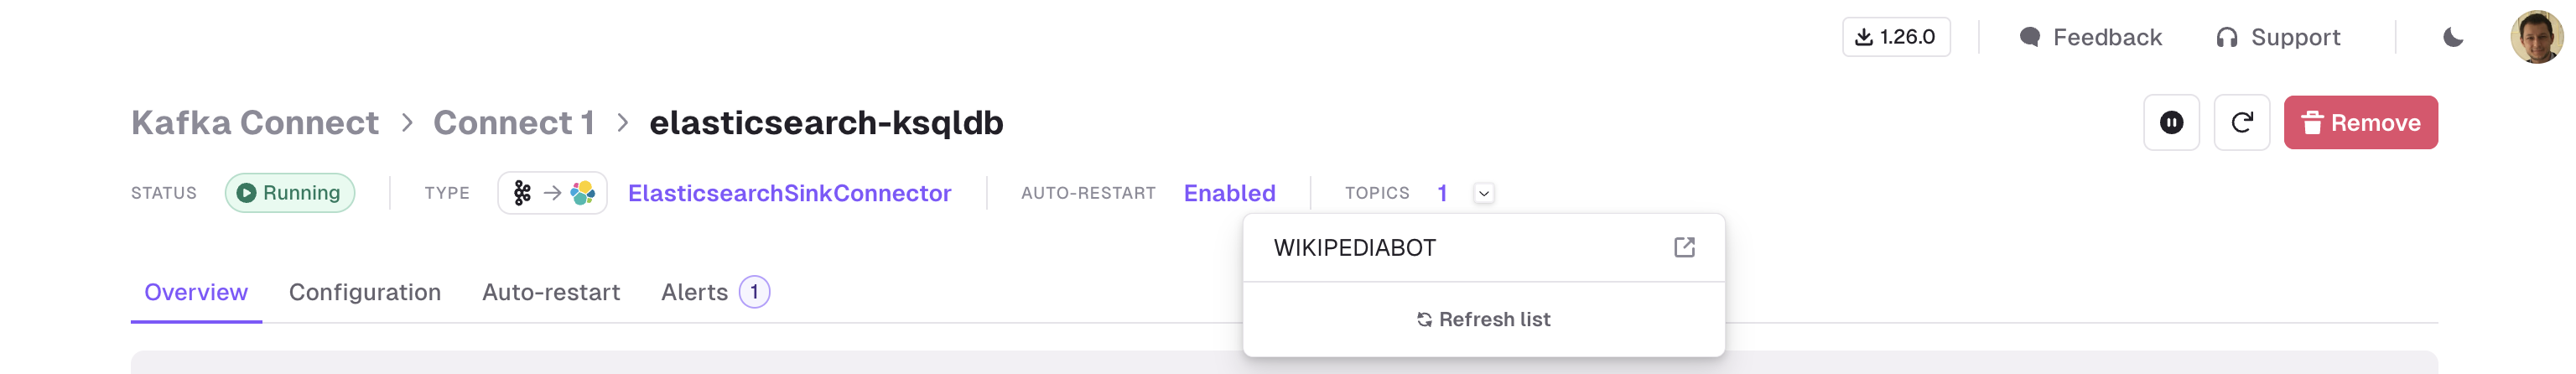
Task: Collapse the Topics dropdown chevron
Action: point(1483,193)
